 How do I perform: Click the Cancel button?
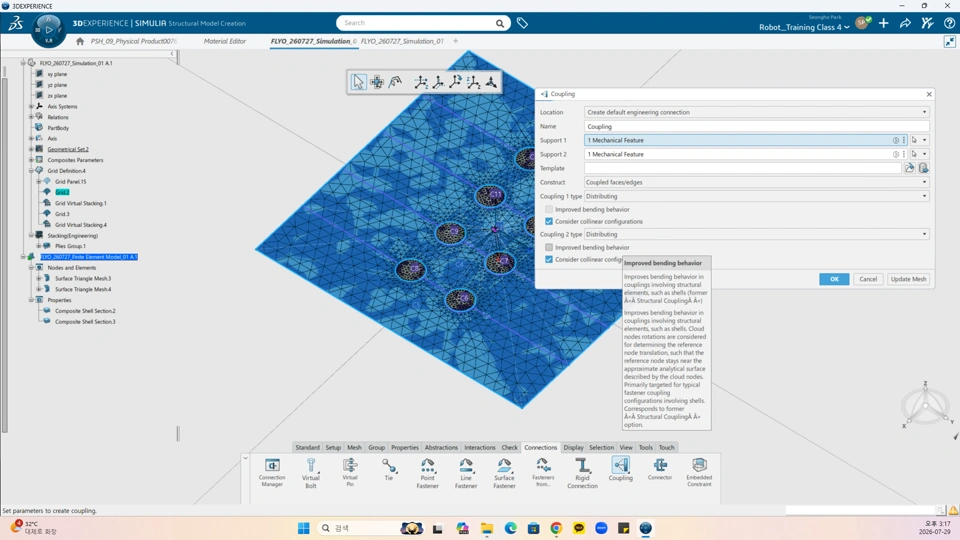(868, 279)
